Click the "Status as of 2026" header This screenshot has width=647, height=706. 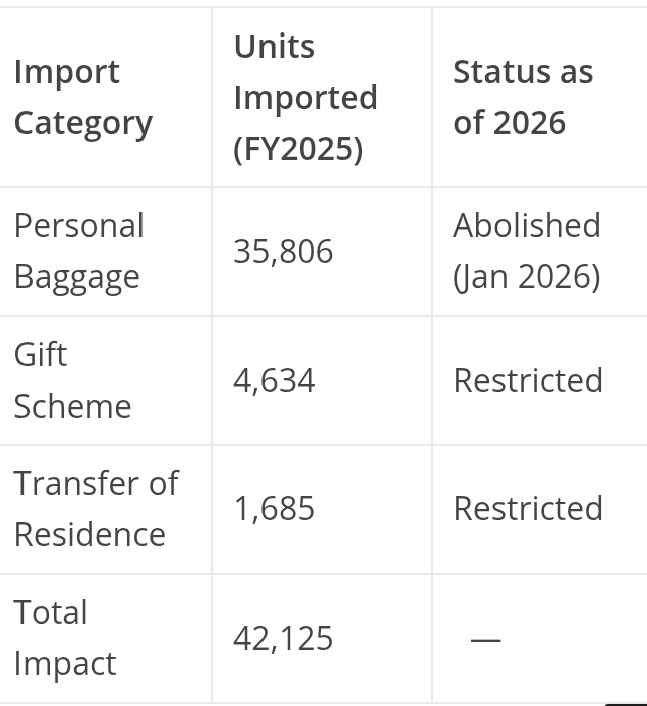[523, 97]
